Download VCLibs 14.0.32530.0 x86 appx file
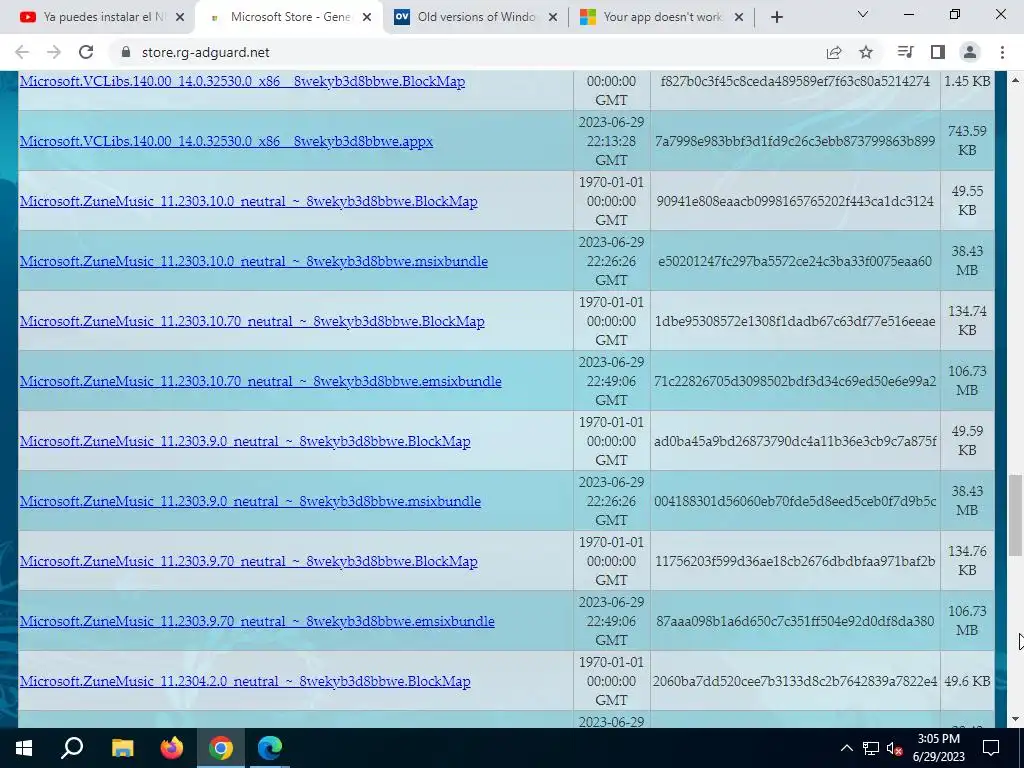Screen dimensions: 1024x768 point(226,141)
